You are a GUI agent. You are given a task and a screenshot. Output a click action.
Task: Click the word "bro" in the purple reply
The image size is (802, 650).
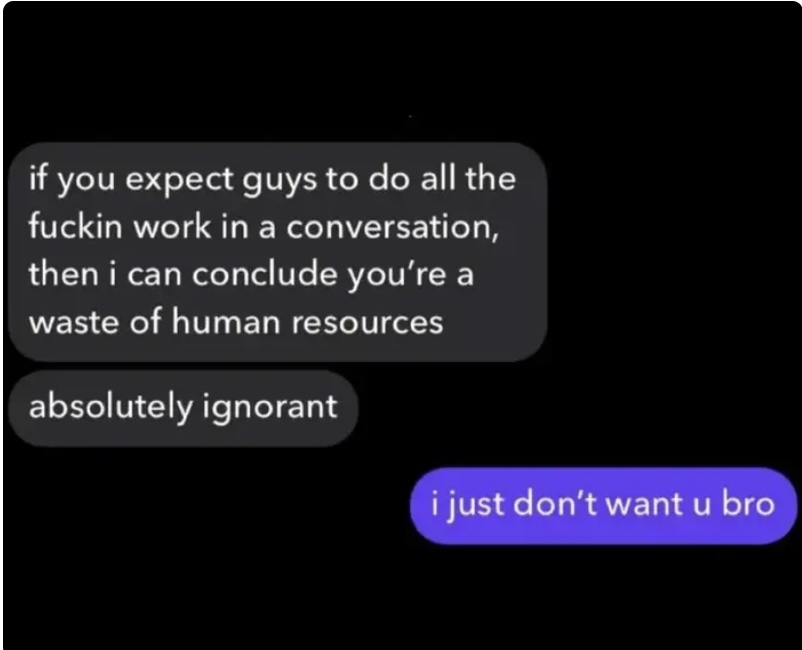[x=748, y=504]
